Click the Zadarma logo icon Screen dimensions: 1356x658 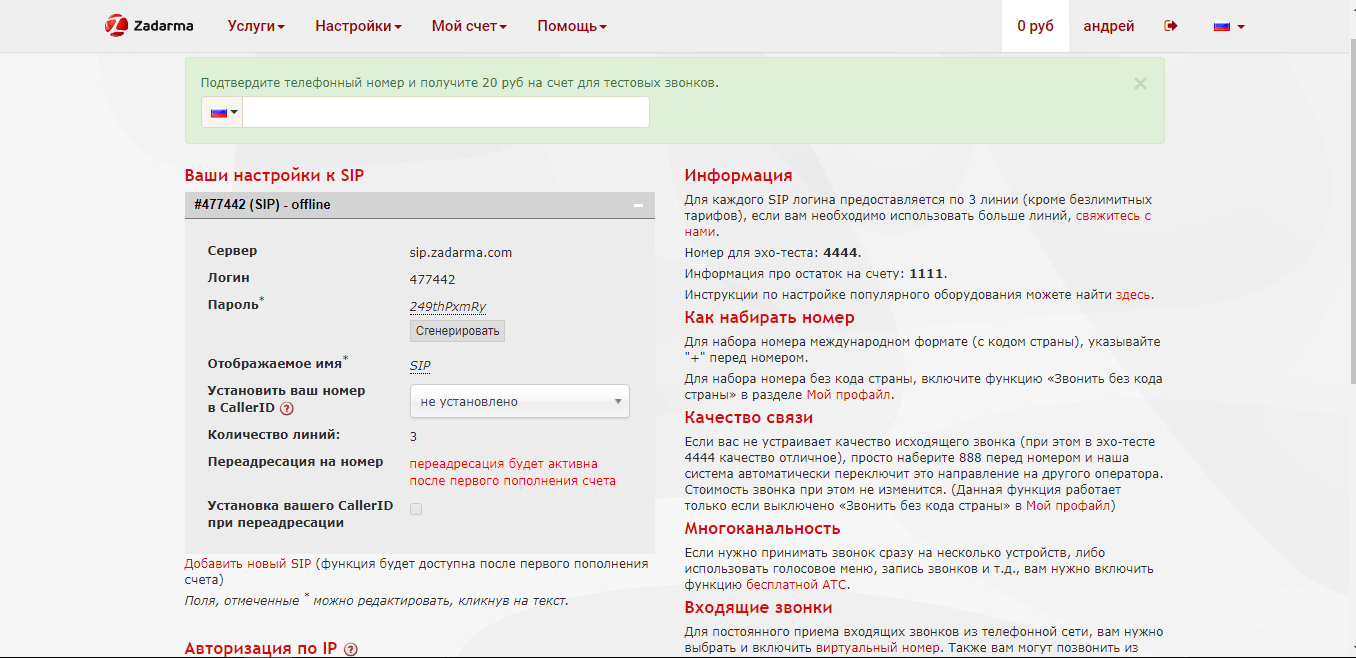(x=117, y=26)
